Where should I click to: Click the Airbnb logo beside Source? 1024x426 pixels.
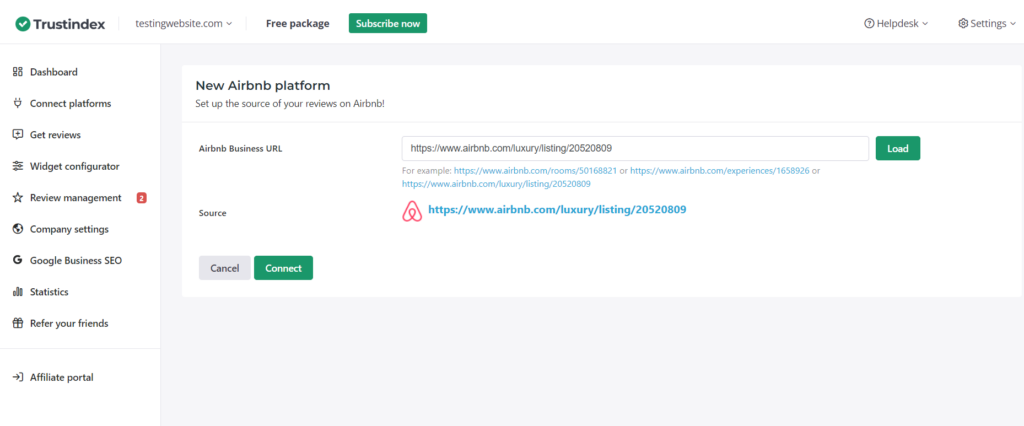[412, 211]
